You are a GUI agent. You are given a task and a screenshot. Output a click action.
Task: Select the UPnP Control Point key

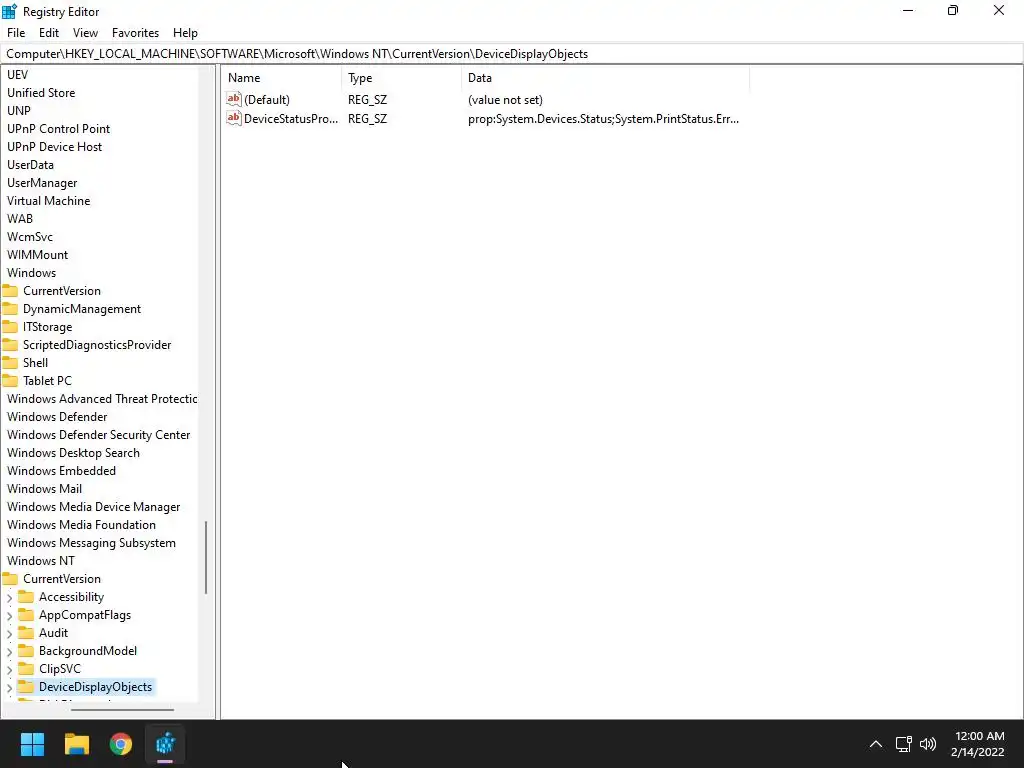58,129
